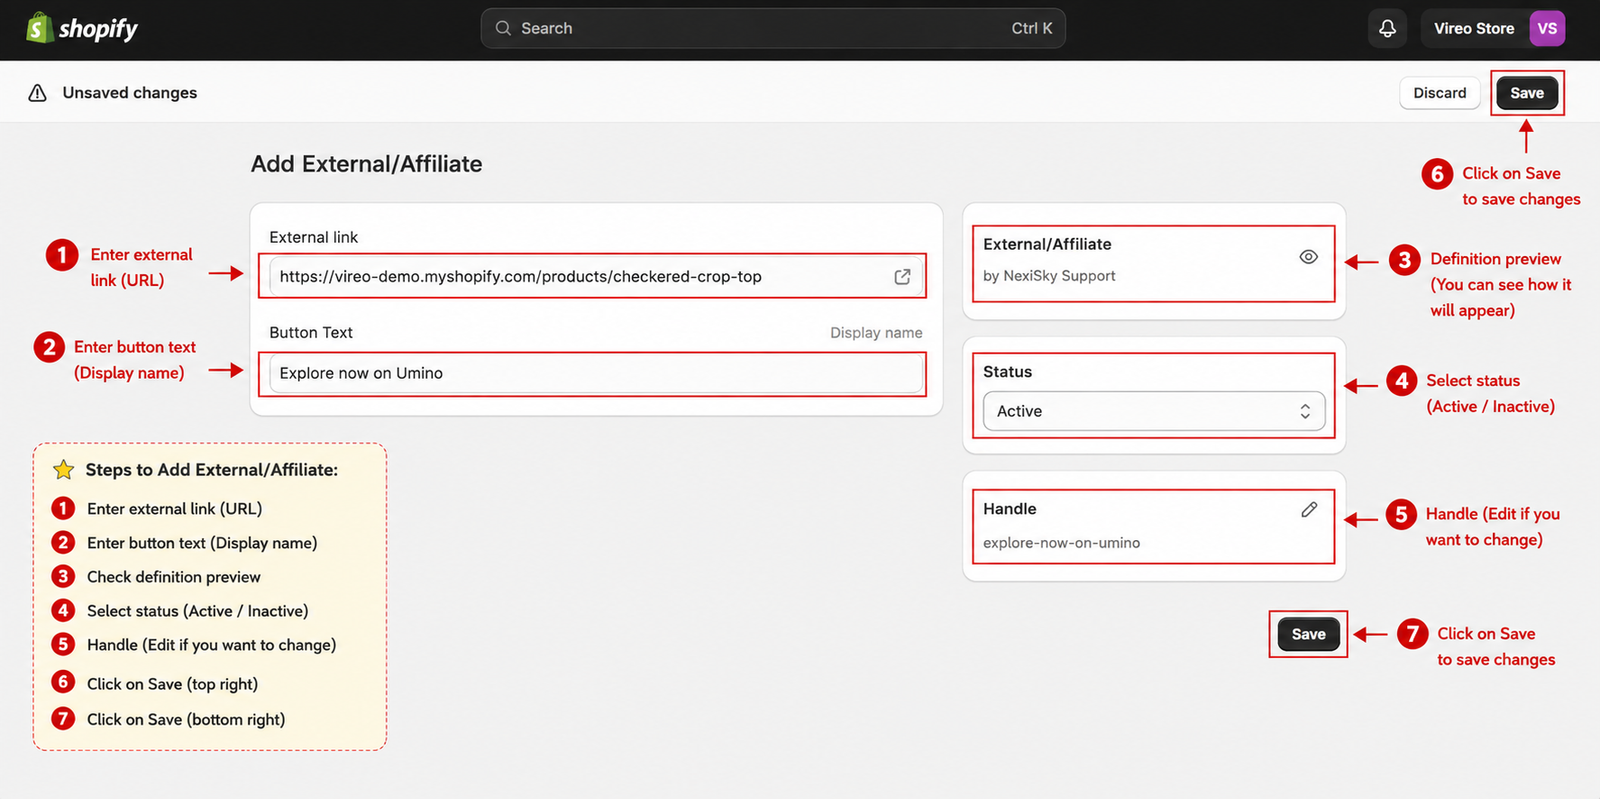Screen dimensions: 1600x799
Task: Click the External/Affiliate definition card title
Action: [1047, 244]
